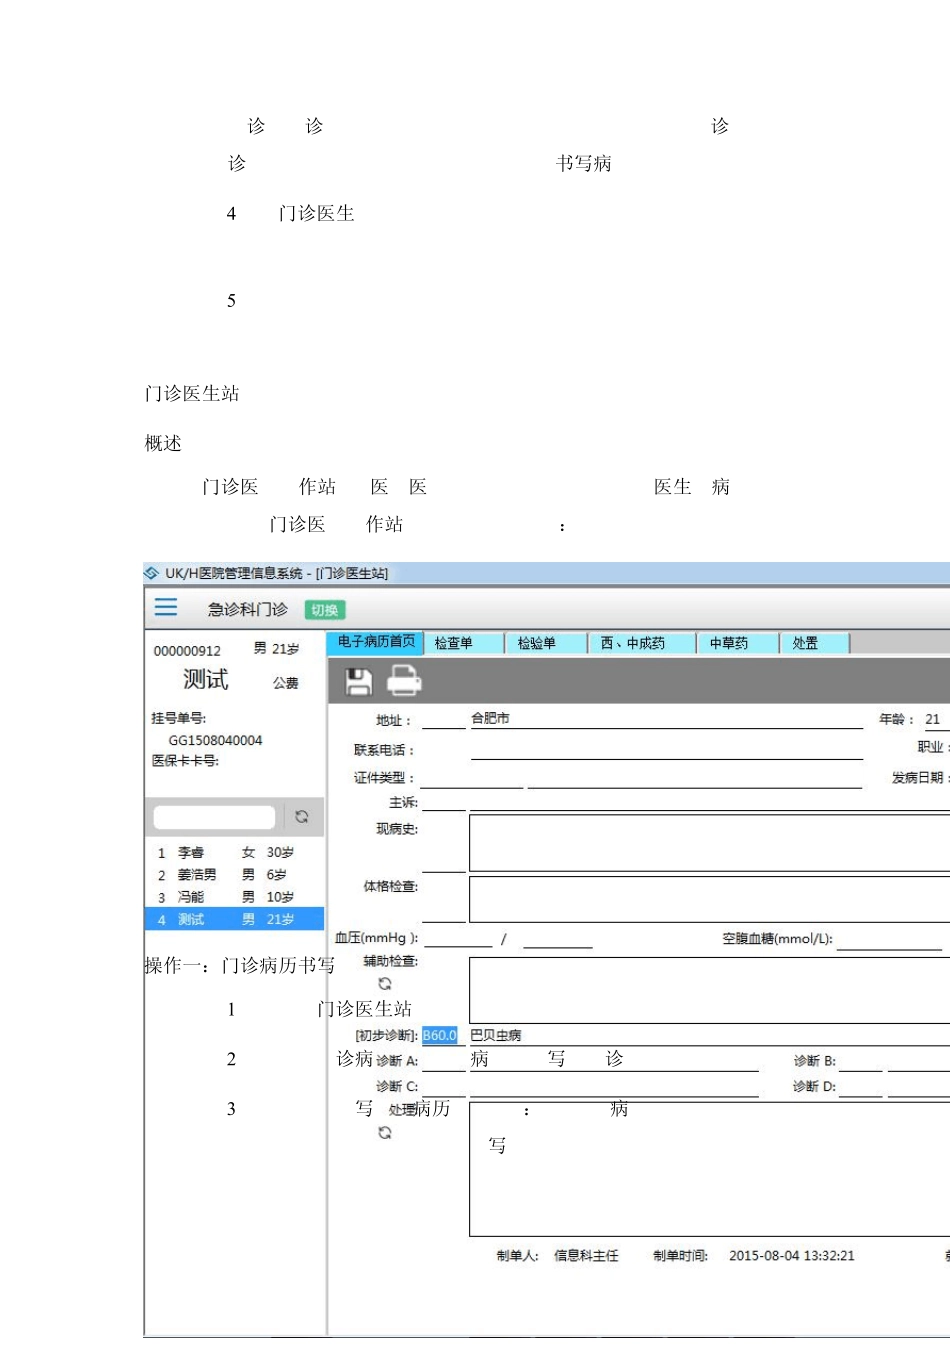Click the green 切换 button
The width and height of the screenshot is (950, 1345).
tap(324, 610)
